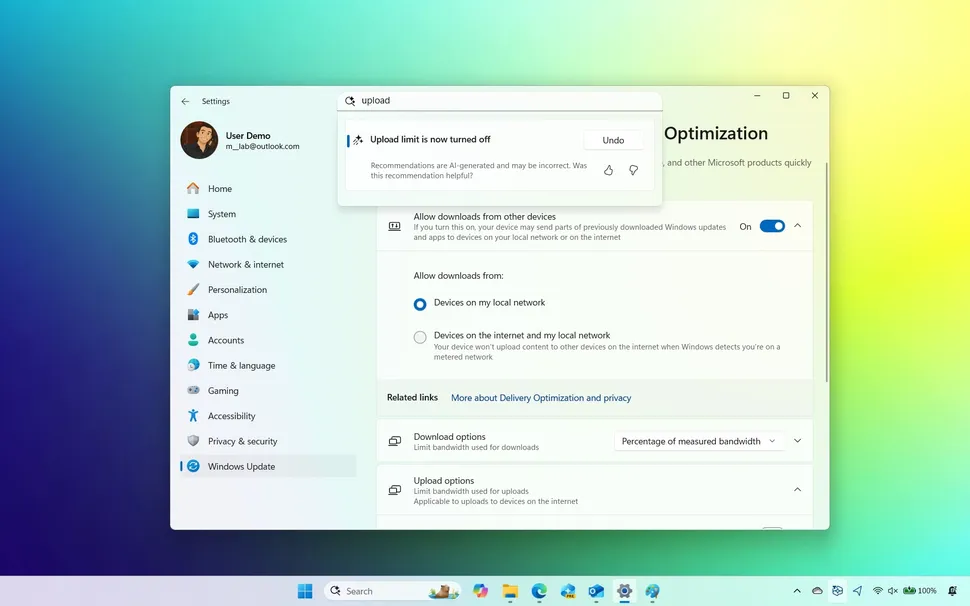Choose Devices on the internet and my local network

(x=420, y=337)
